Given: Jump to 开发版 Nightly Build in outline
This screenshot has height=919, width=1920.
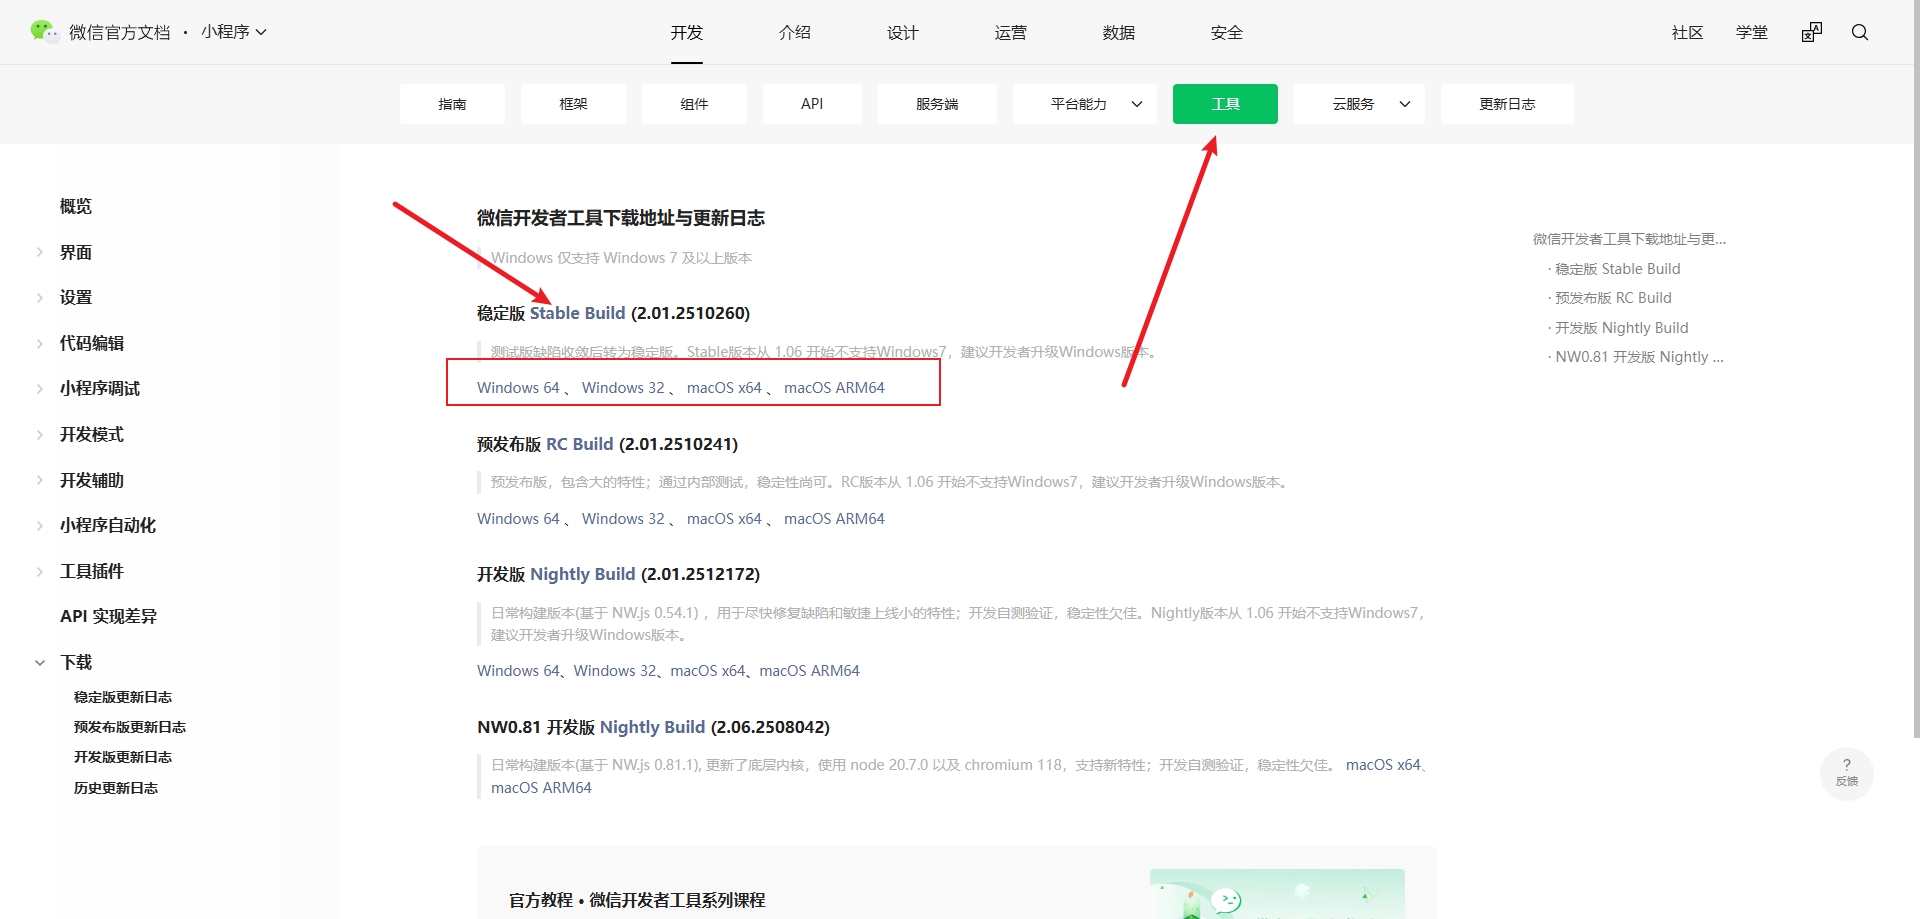Looking at the screenshot, I should 1621,328.
